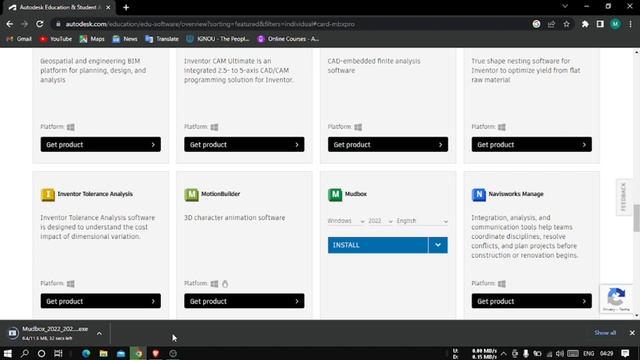The height and width of the screenshot is (360, 640).
Task: Get product for Navisworks Manage
Action: click(531, 301)
